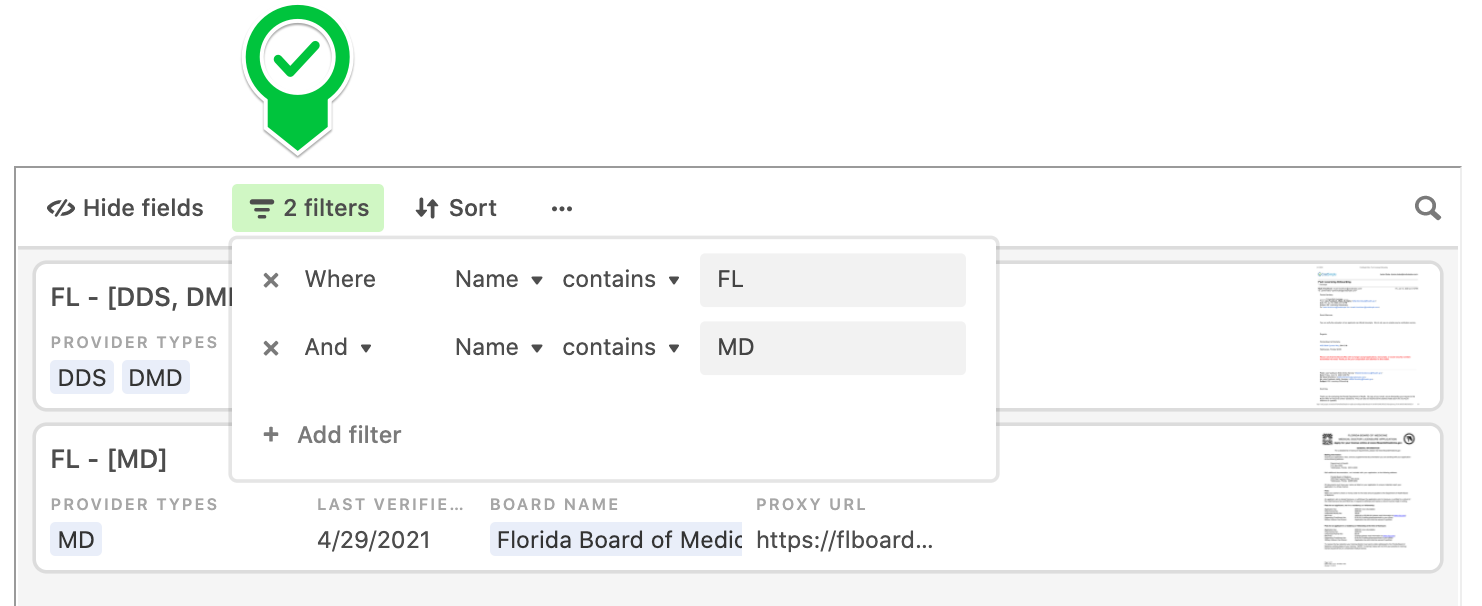This screenshot has height=606, width=1482.
Task: Click the MD filter value field
Action: 833,348
